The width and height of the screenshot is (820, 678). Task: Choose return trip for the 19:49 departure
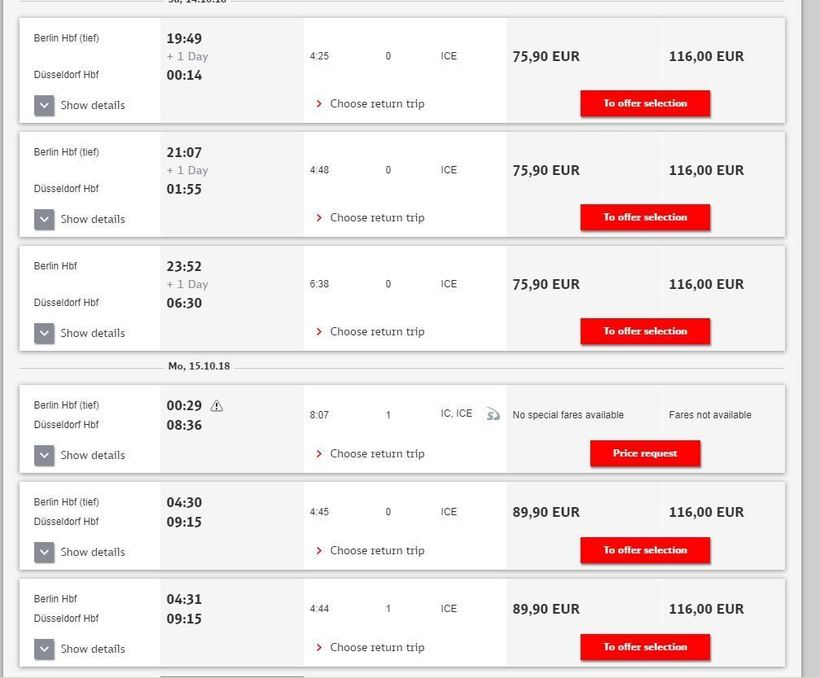point(376,104)
